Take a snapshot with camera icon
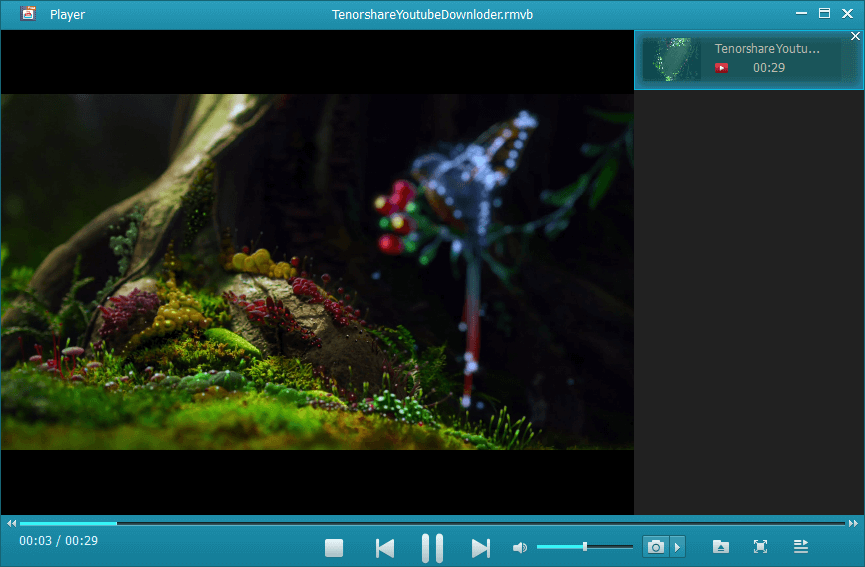The width and height of the screenshot is (865, 567). [x=655, y=547]
